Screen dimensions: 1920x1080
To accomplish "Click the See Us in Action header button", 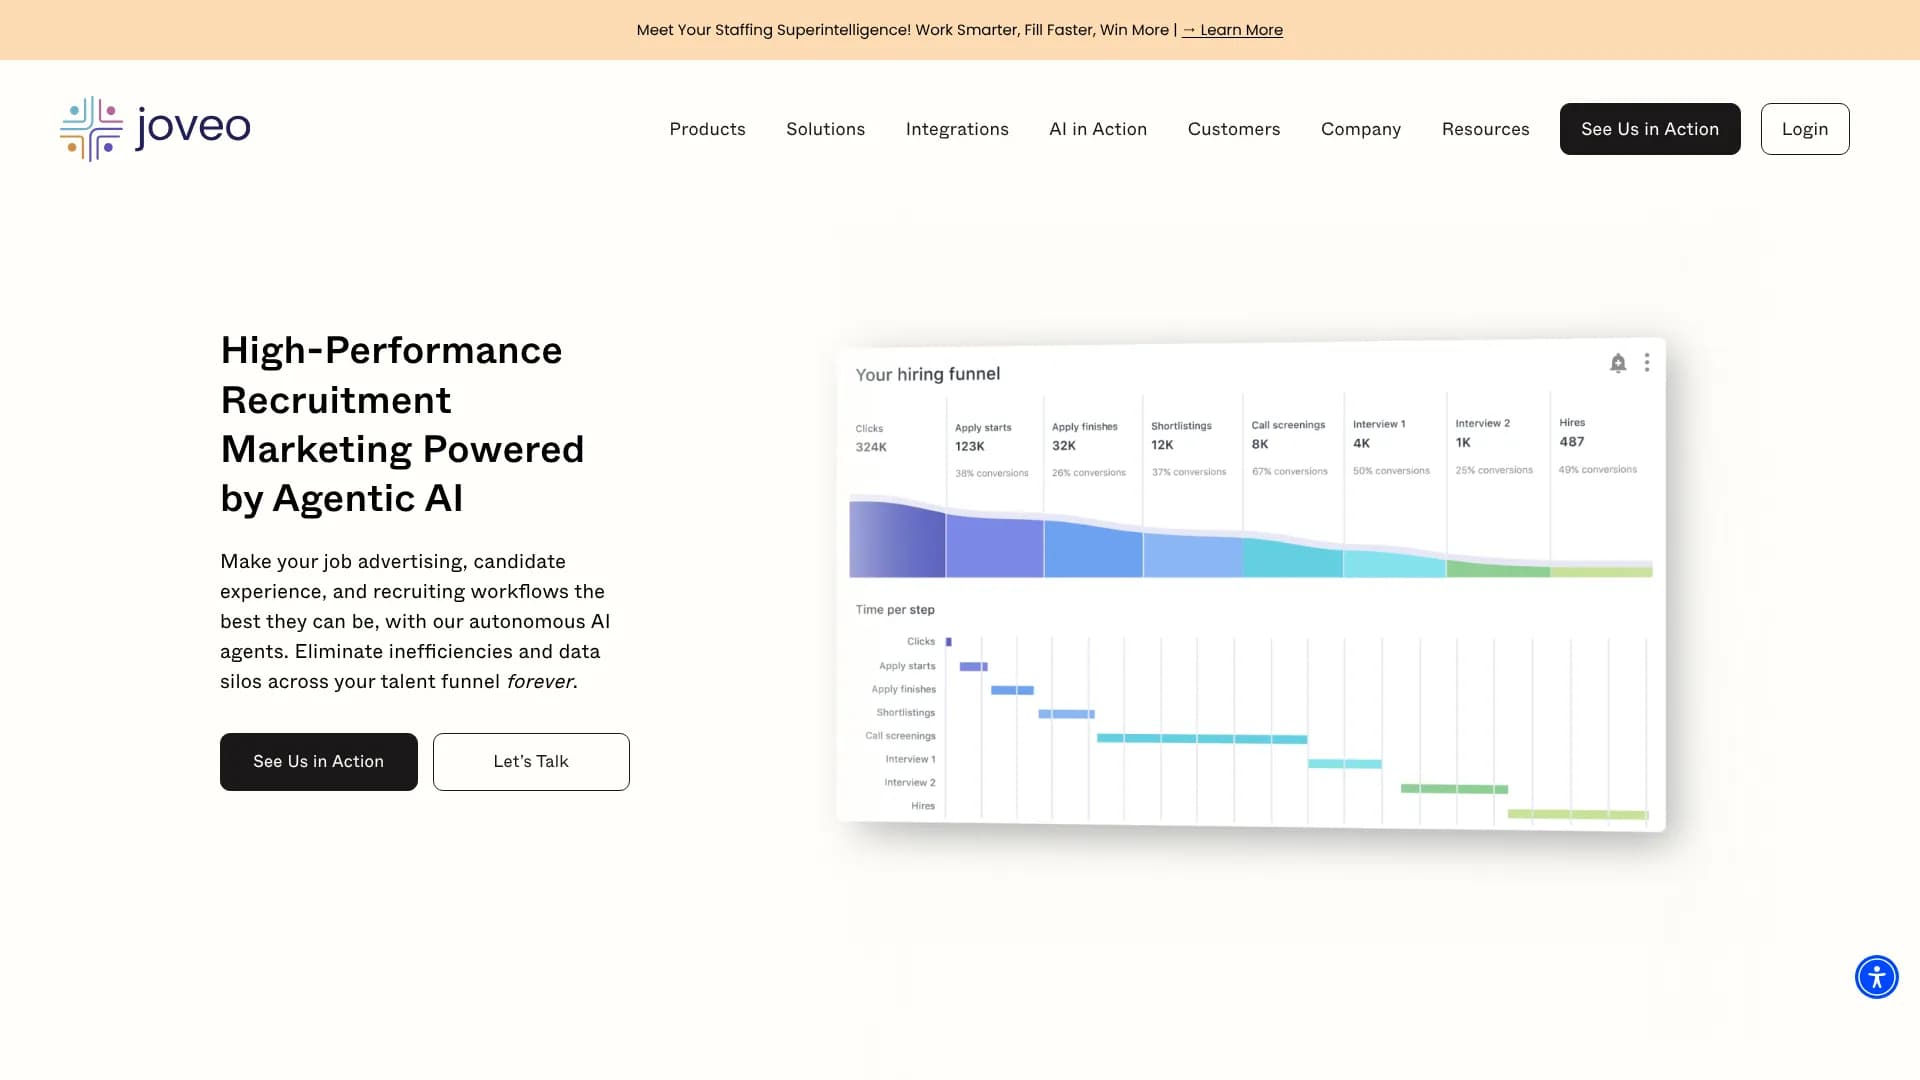I will pyautogui.click(x=1649, y=129).
